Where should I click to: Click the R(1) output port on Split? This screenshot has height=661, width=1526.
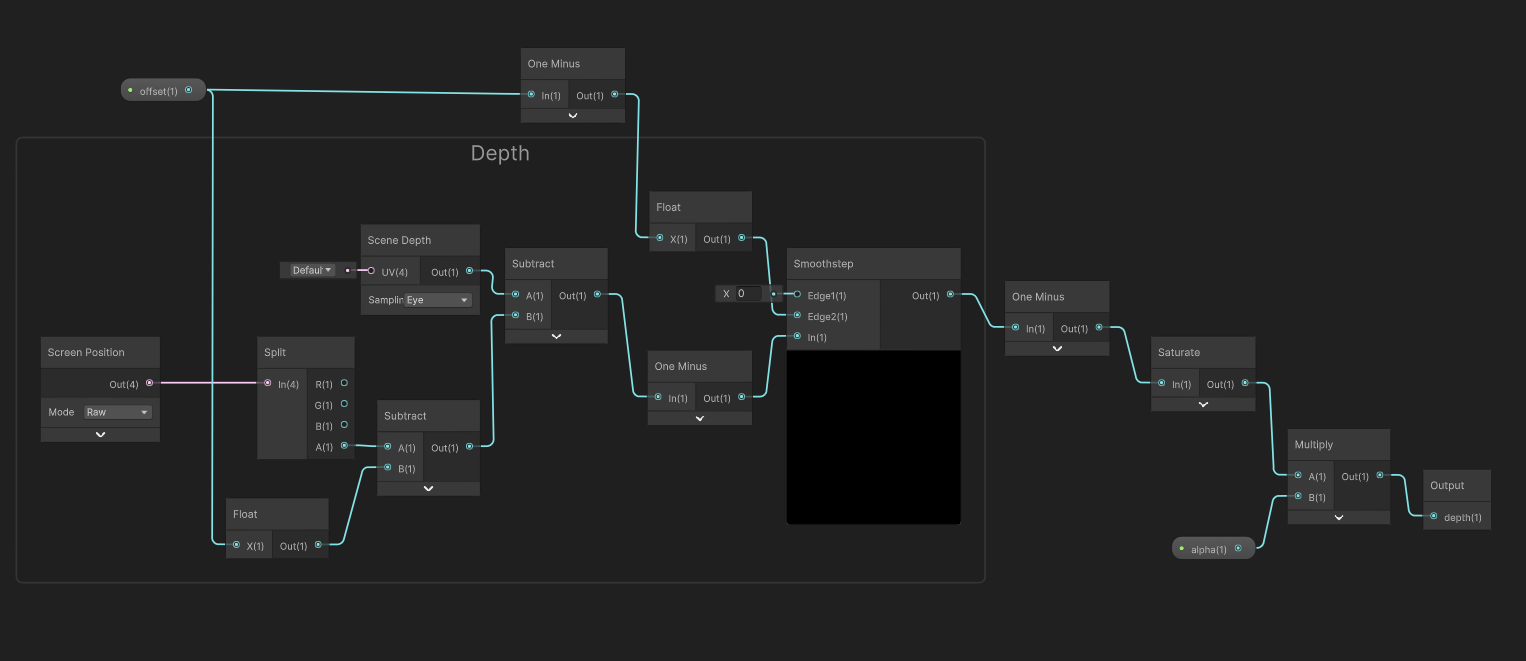pos(344,383)
